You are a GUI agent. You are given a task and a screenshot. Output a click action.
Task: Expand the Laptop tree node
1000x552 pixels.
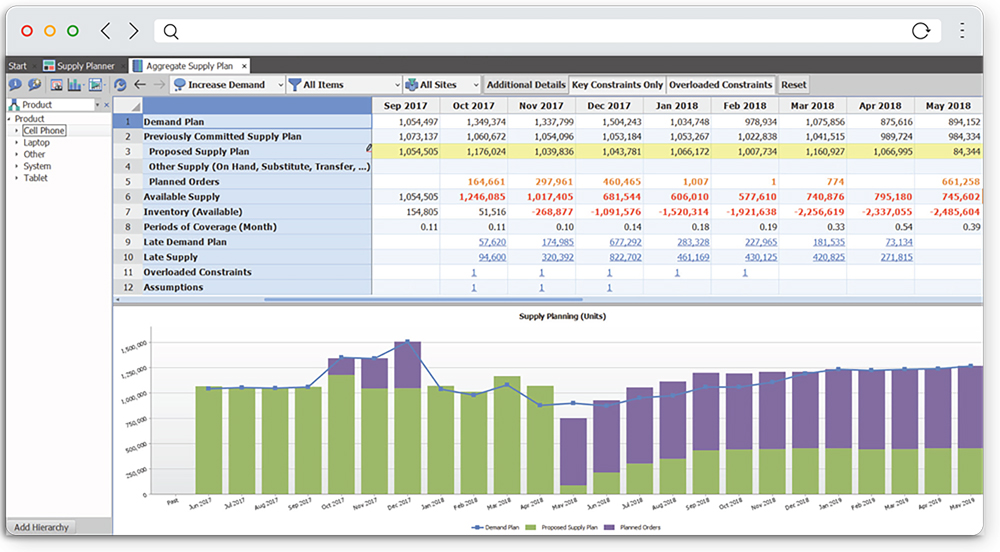coord(16,143)
